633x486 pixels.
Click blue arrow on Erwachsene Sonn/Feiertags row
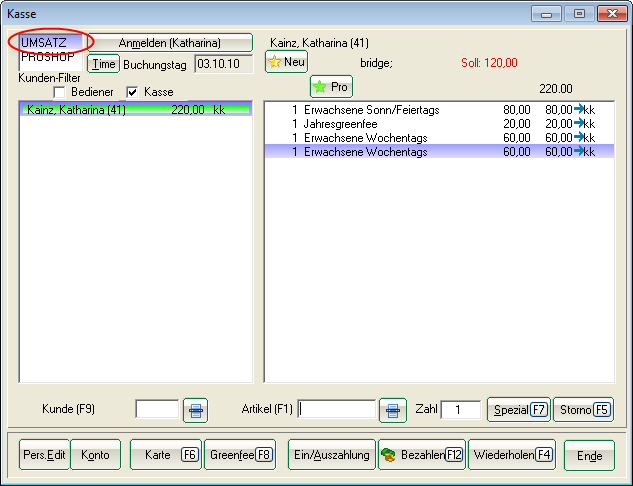coord(579,109)
